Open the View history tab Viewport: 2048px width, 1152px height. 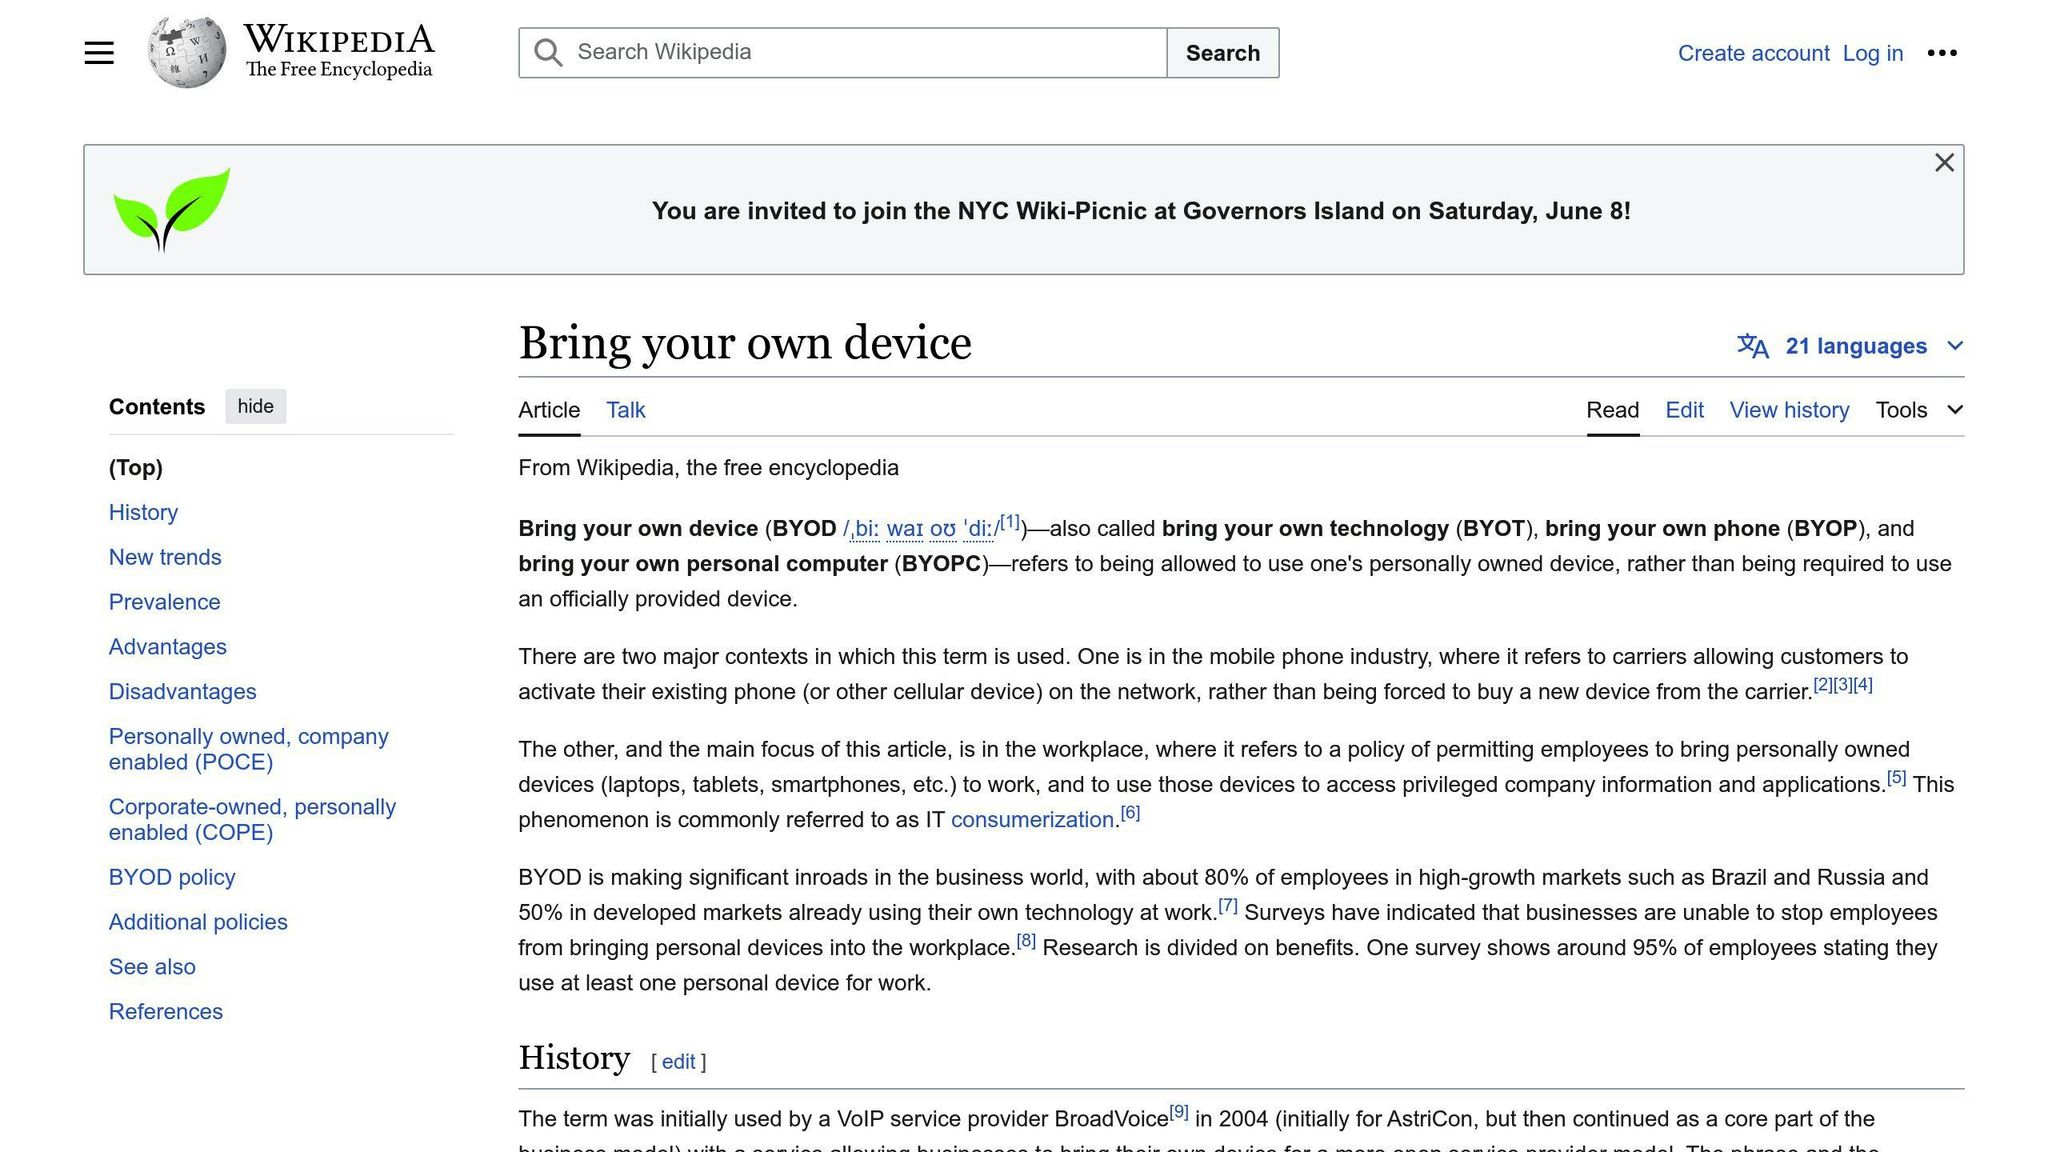(1789, 410)
